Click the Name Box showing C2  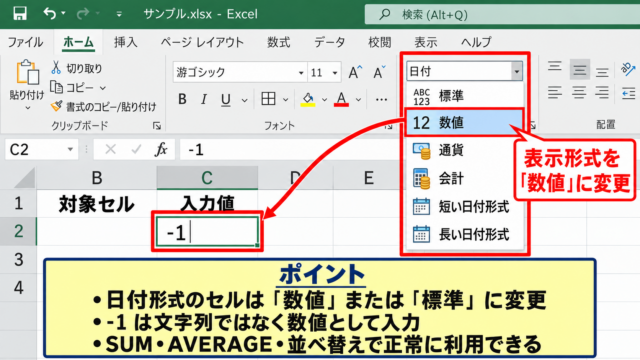(41, 149)
